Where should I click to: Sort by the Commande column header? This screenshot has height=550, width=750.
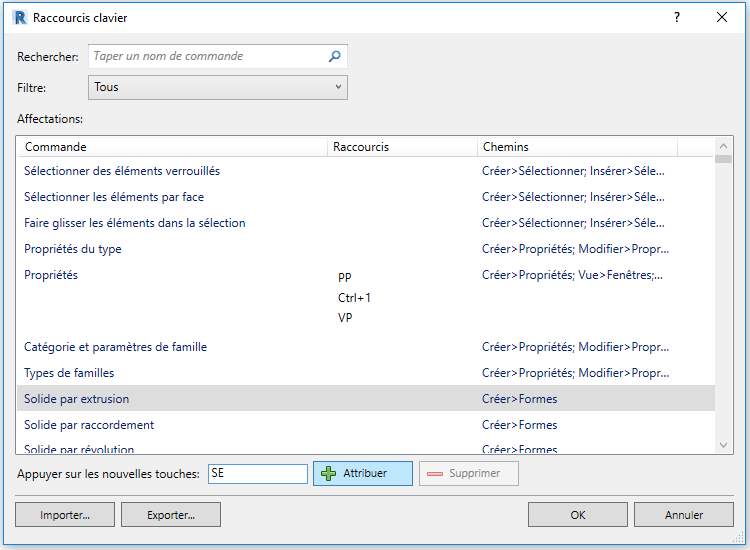point(172,147)
